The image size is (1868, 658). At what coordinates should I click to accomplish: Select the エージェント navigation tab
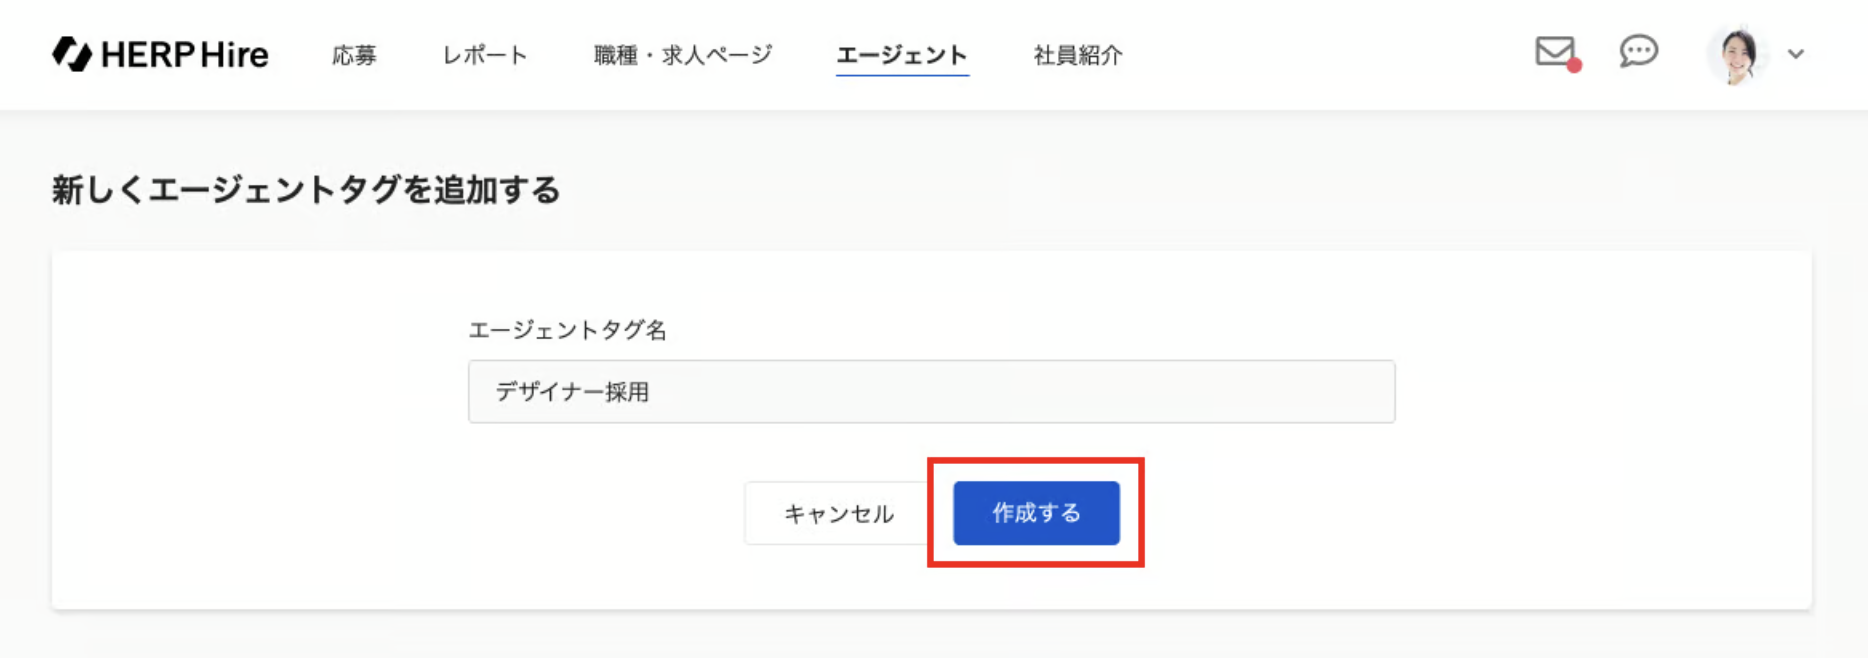(902, 55)
